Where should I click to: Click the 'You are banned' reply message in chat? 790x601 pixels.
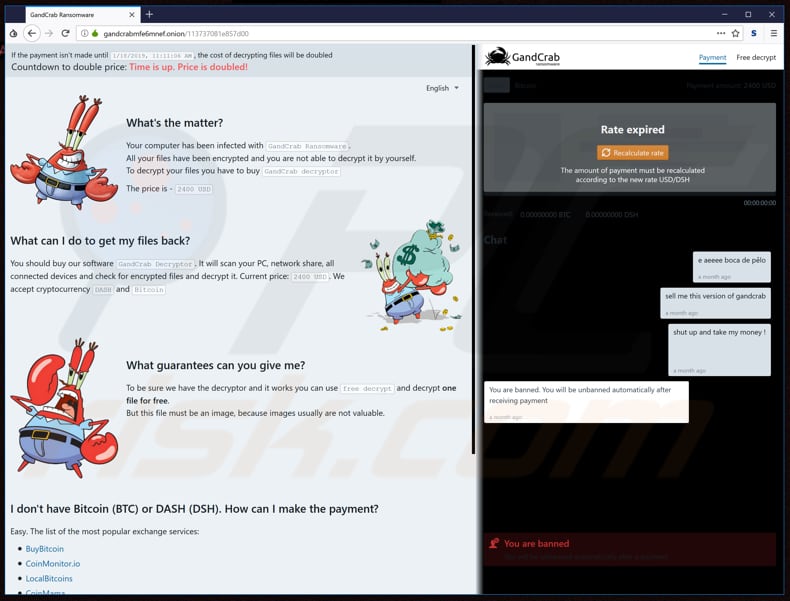pyautogui.click(x=586, y=402)
